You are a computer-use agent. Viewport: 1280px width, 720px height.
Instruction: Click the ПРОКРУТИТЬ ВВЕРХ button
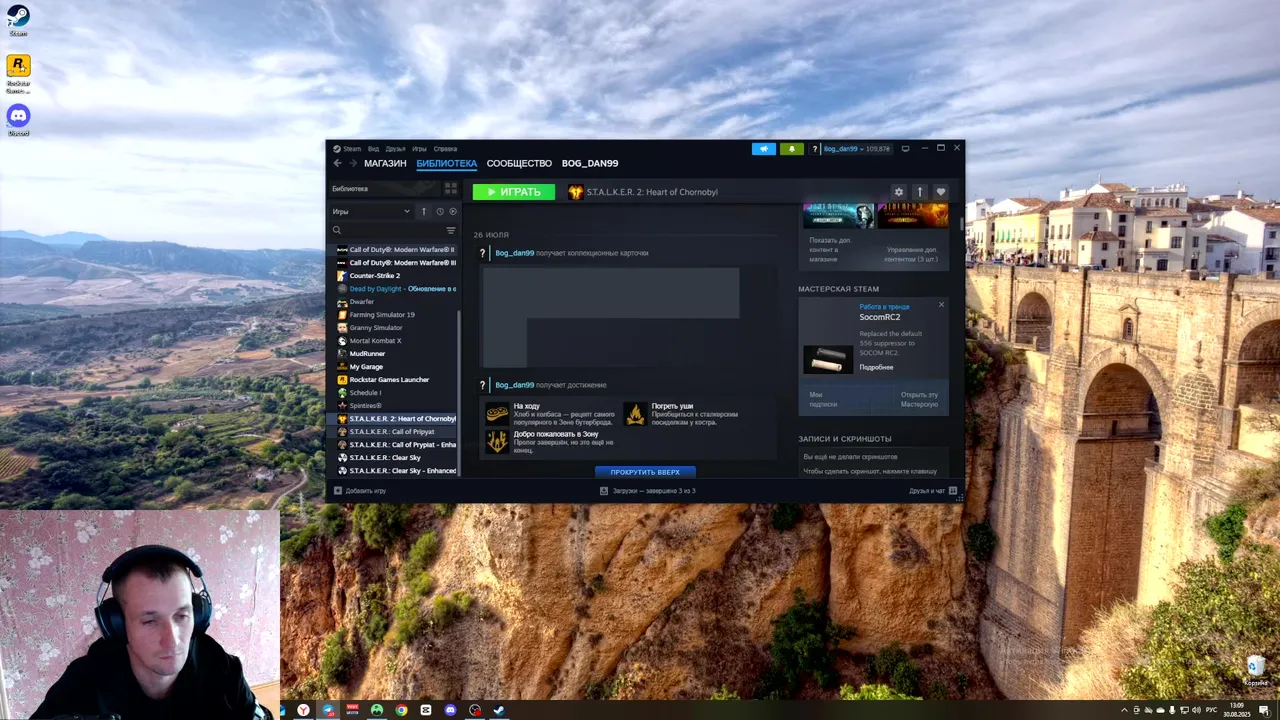645,472
